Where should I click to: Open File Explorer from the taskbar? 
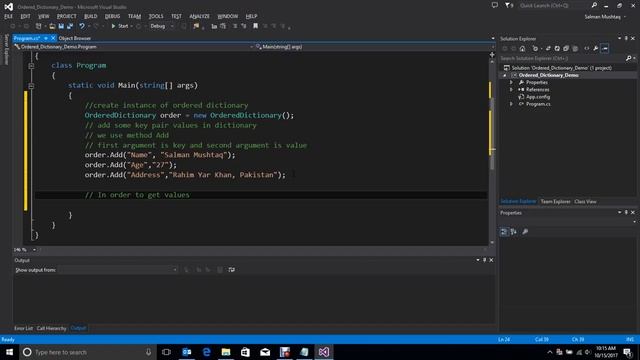226,352
